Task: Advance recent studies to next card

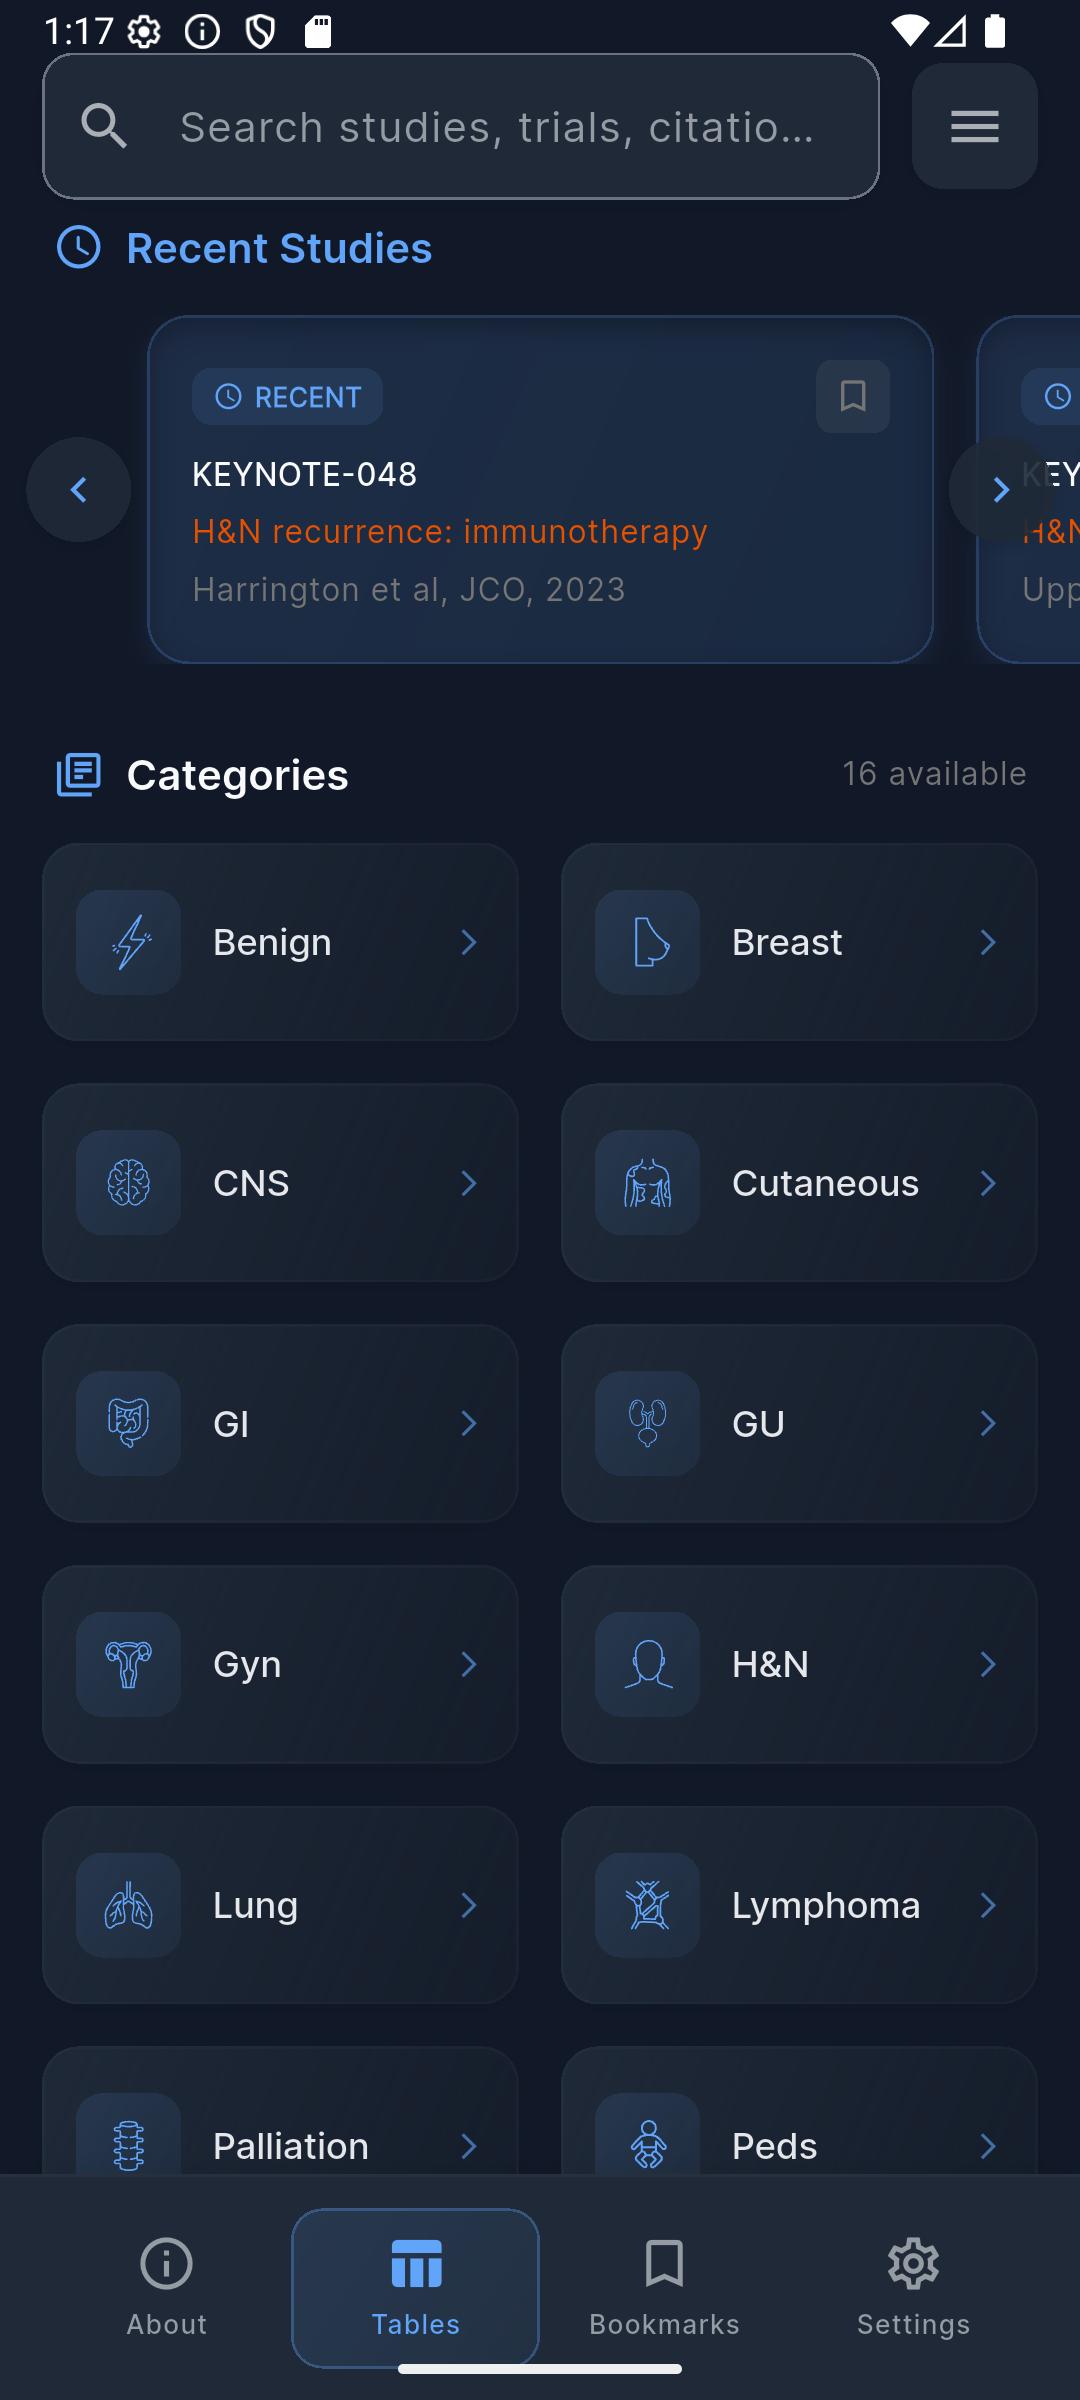Action: [x=1000, y=490]
